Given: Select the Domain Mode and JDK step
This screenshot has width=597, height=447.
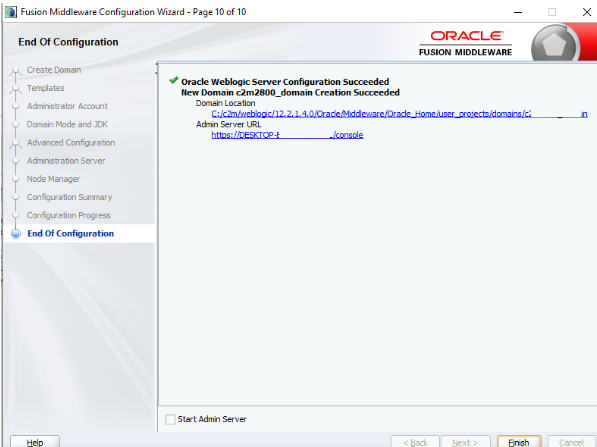Looking at the screenshot, I should (x=67, y=124).
